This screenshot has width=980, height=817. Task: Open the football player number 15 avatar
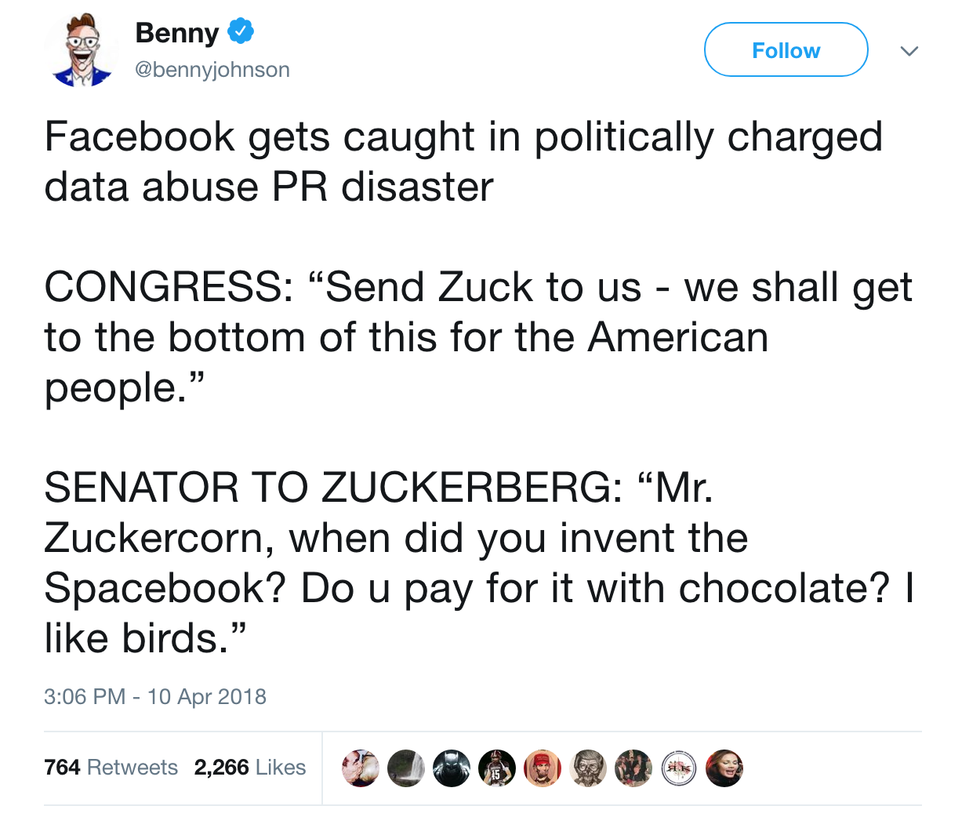click(x=495, y=768)
